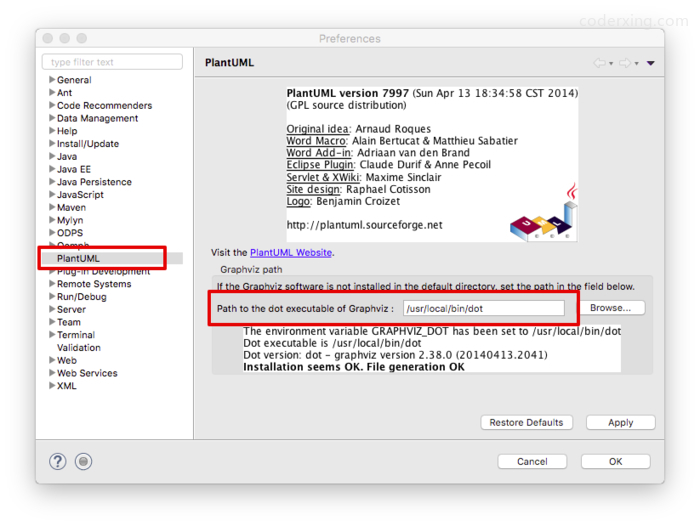
Task: Expand the Server node
Action: pyautogui.click(x=52, y=309)
